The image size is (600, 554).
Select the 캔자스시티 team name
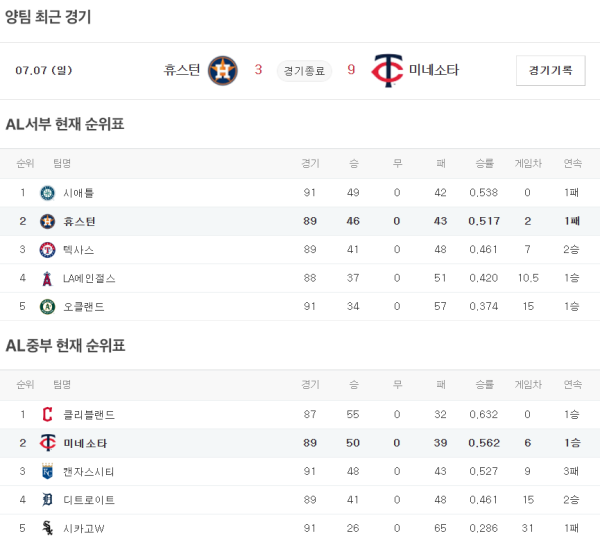(x=89, y=471)
